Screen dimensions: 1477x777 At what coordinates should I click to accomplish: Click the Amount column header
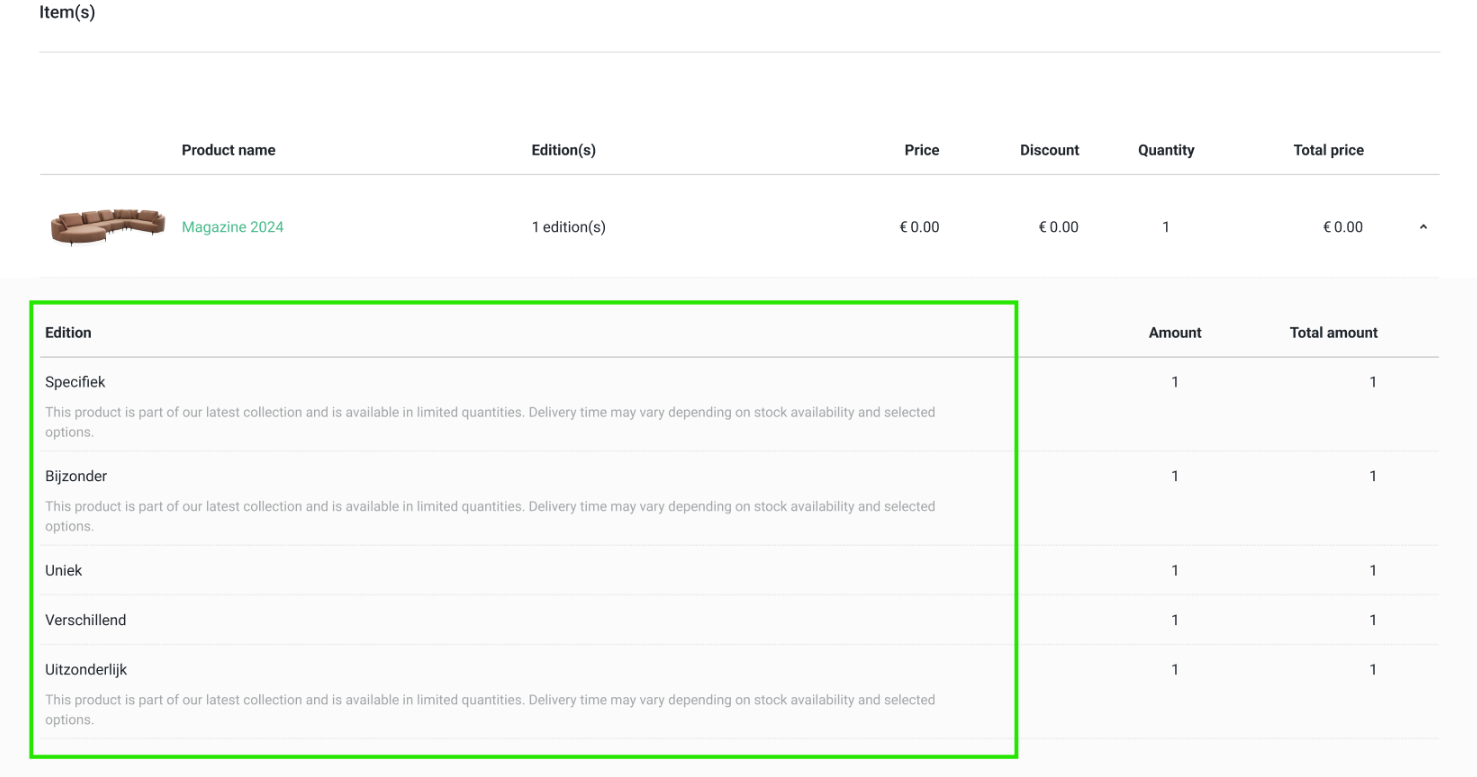click(1175, 332)
